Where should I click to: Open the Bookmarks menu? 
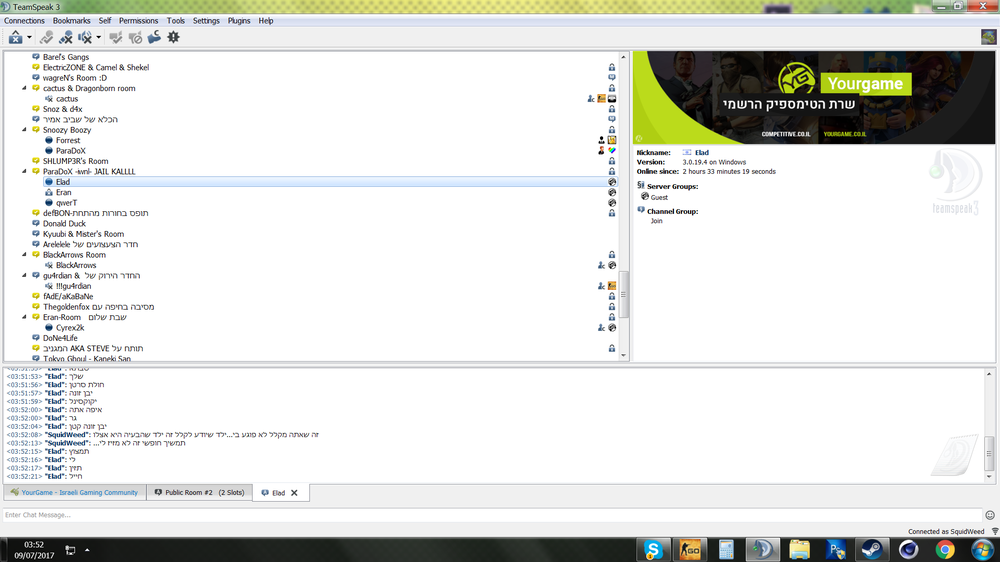[71, 20]
